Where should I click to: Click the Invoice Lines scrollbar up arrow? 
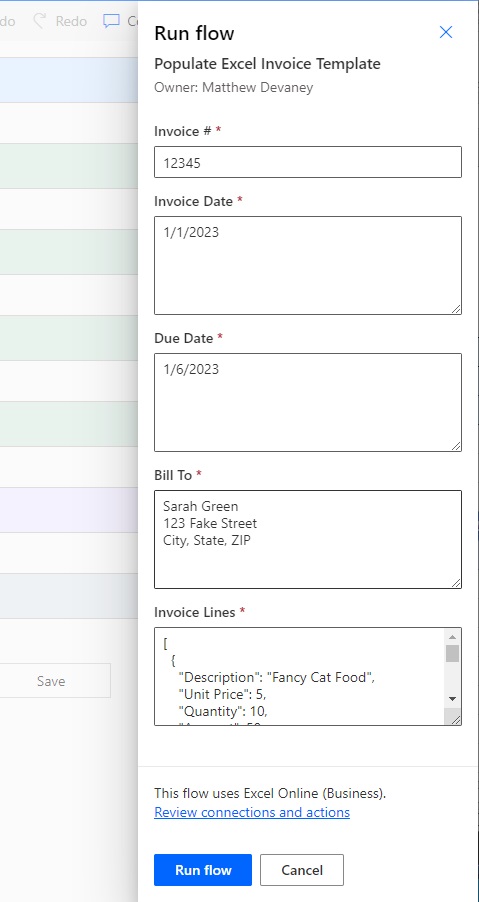pyautogui.click(x=452, y=637)
